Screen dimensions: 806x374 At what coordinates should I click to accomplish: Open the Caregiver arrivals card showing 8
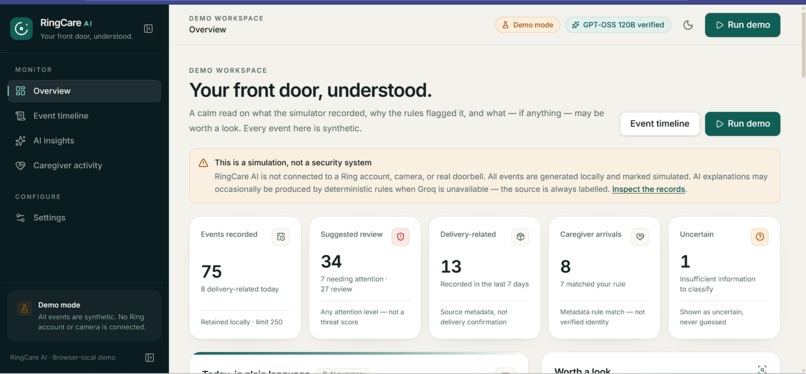point(604,277)
